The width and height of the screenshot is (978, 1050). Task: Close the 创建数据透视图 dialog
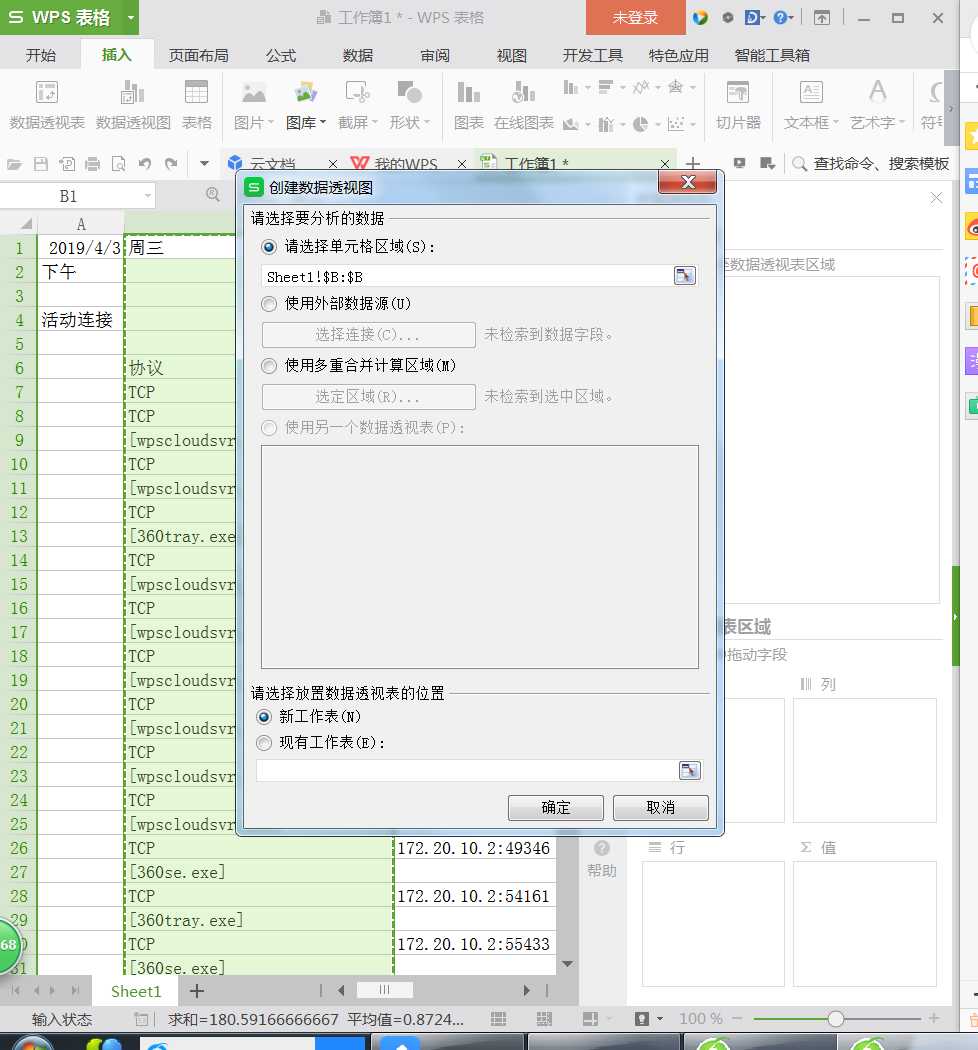click(x=687, y=182)
